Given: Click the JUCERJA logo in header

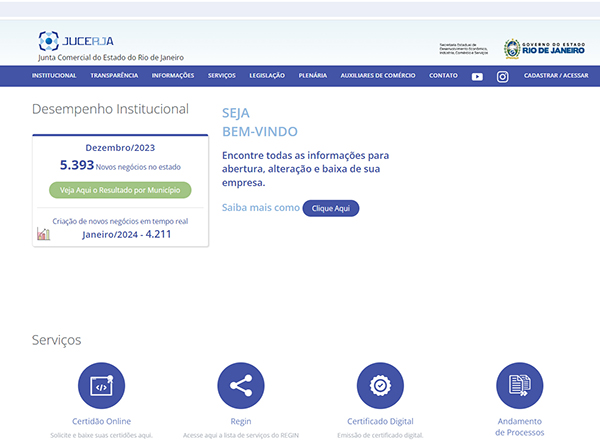Looking at the screenshot, I should (76, 41).
